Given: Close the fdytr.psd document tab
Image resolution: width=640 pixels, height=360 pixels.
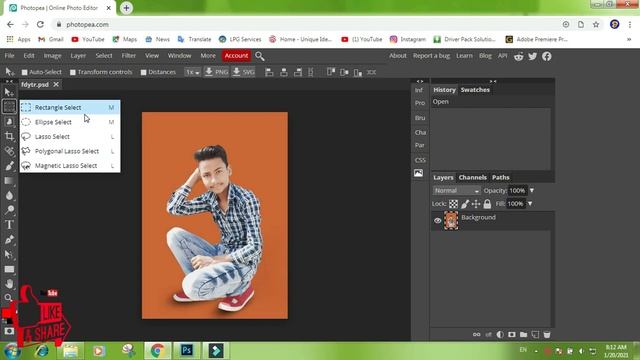Looking at the screenshot, I should coord(56,84).
